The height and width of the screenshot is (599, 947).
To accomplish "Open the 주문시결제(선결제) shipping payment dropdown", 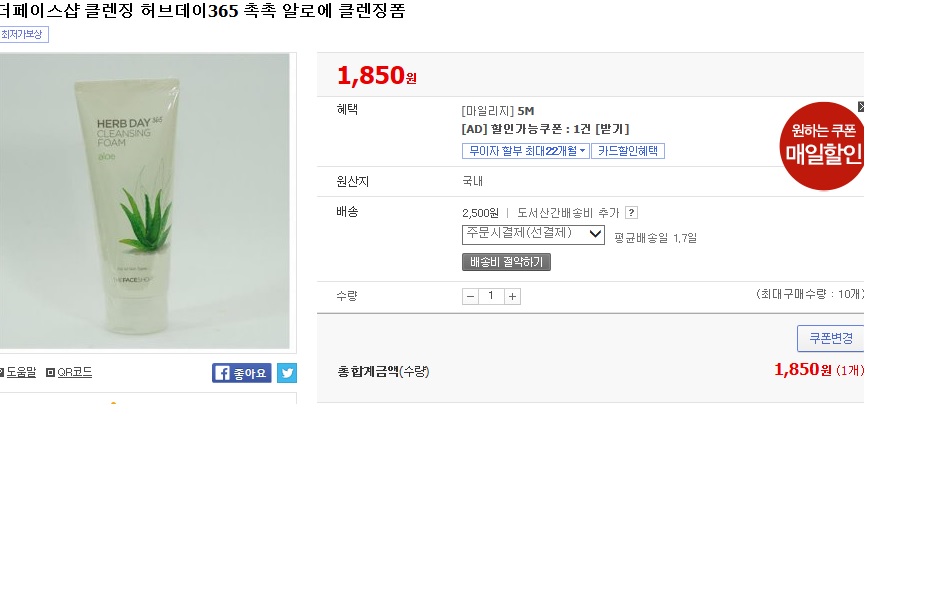I will [533, 234].
